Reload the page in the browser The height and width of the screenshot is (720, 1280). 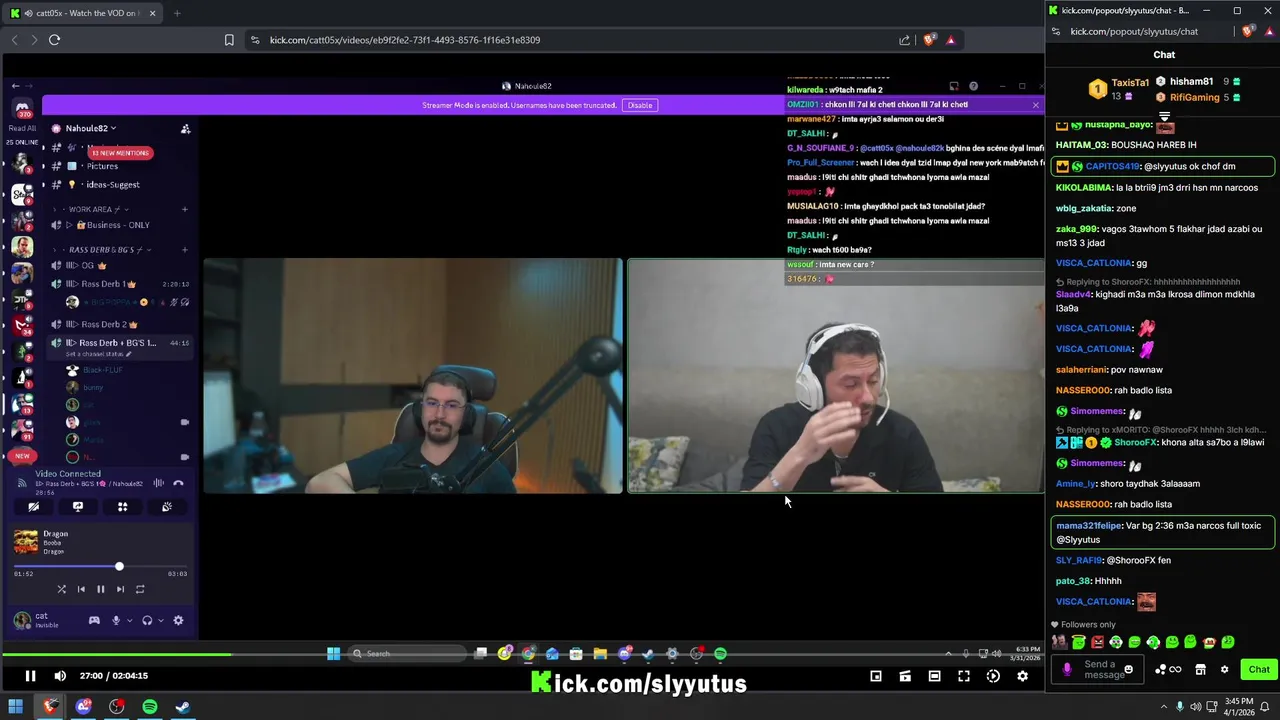54,40
